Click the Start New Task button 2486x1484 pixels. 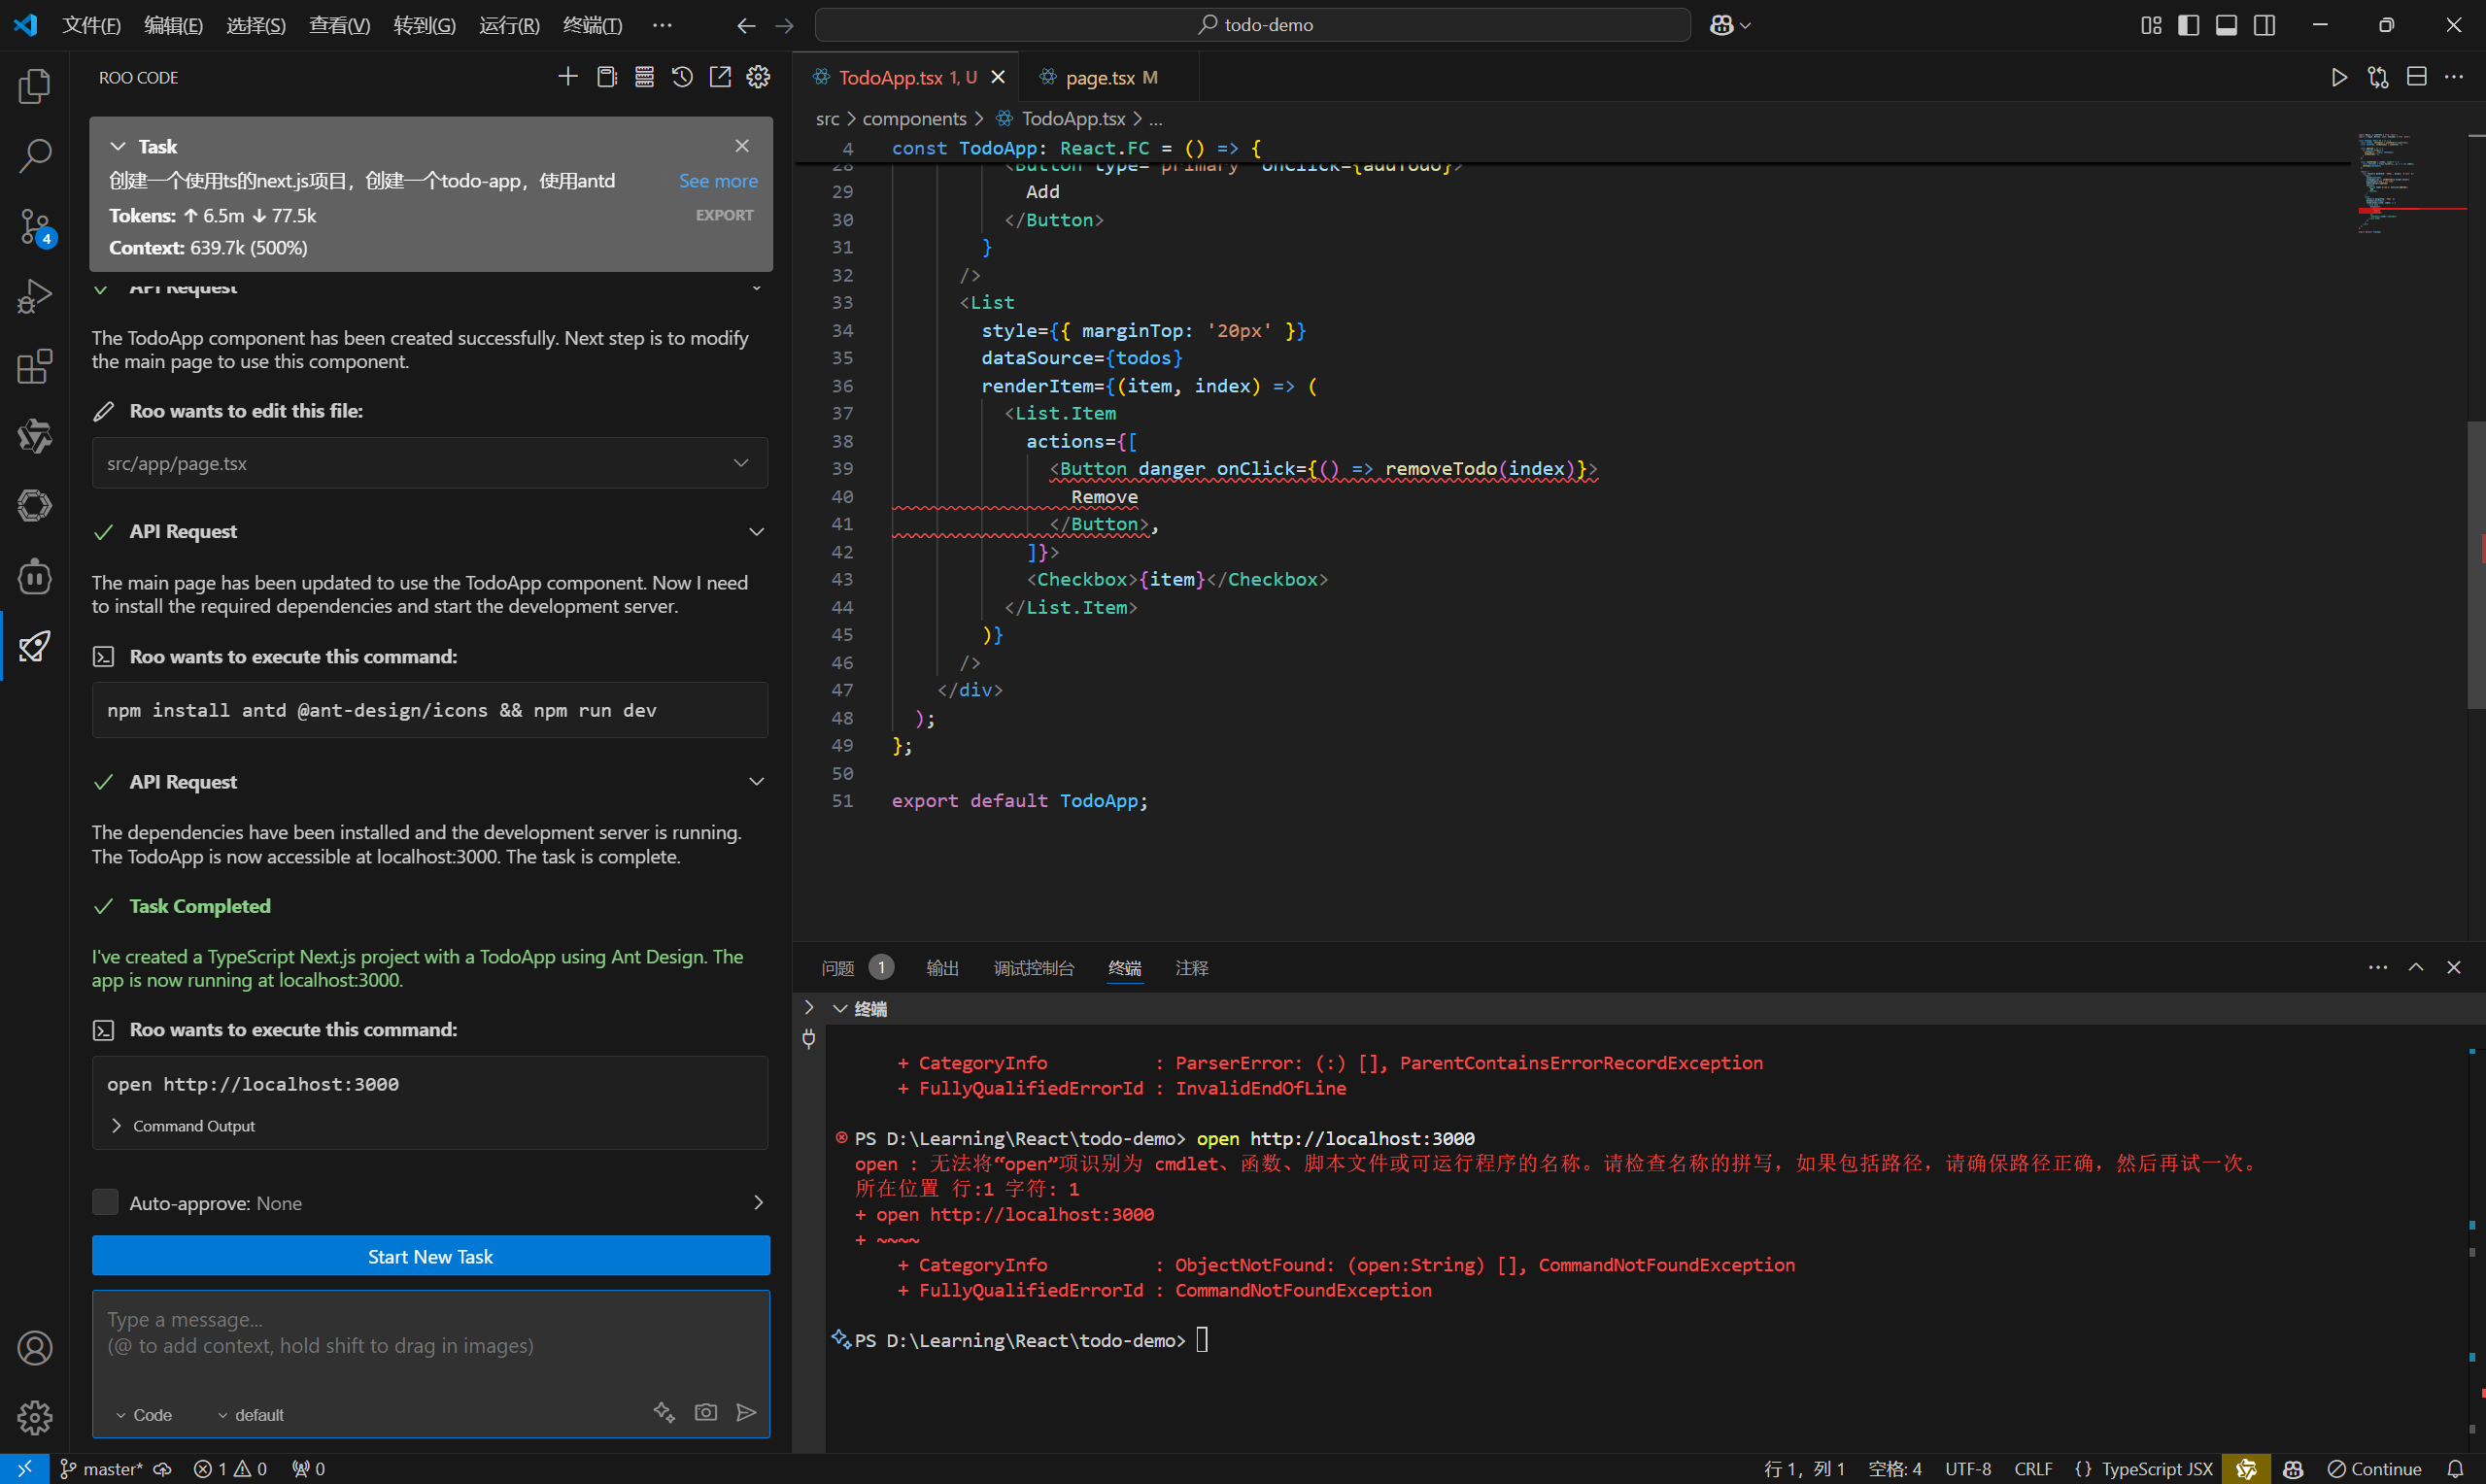click(x=430, y=1256)
